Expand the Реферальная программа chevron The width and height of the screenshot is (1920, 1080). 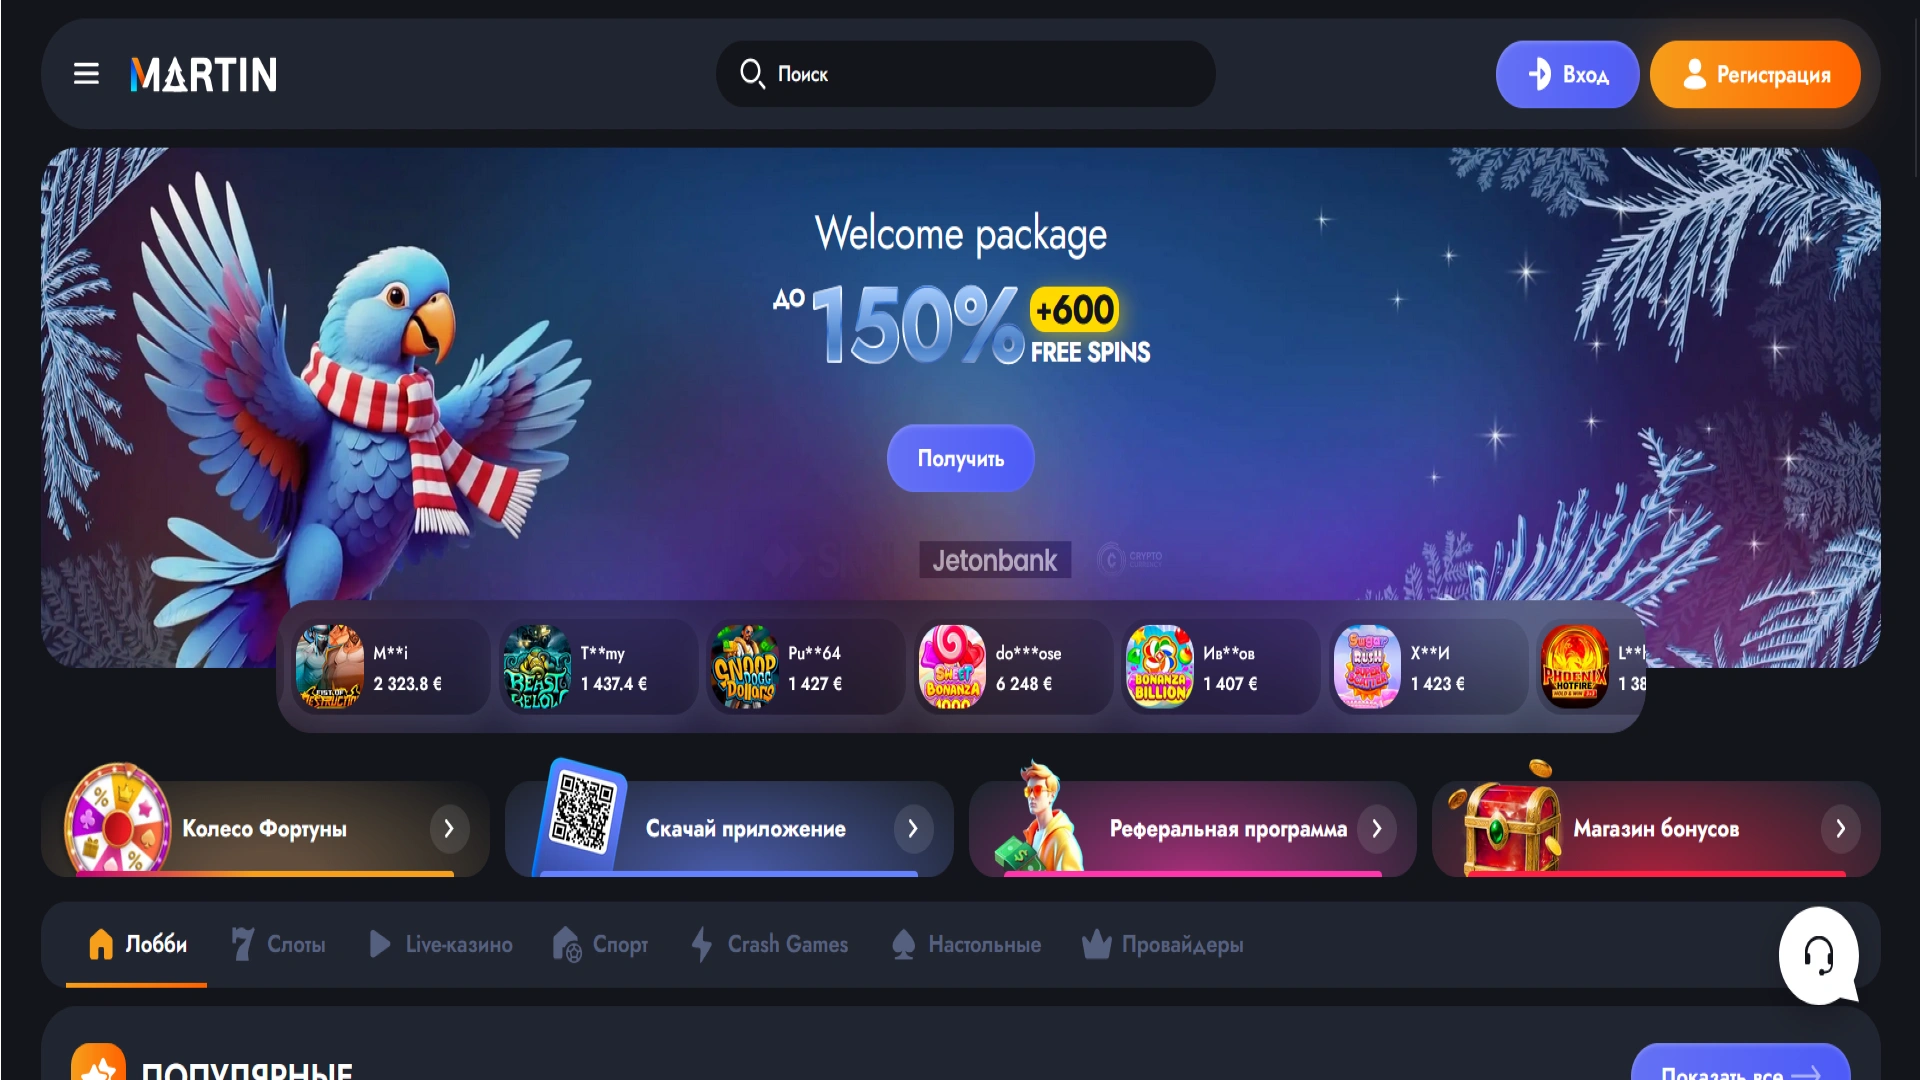pos(1377,829)
